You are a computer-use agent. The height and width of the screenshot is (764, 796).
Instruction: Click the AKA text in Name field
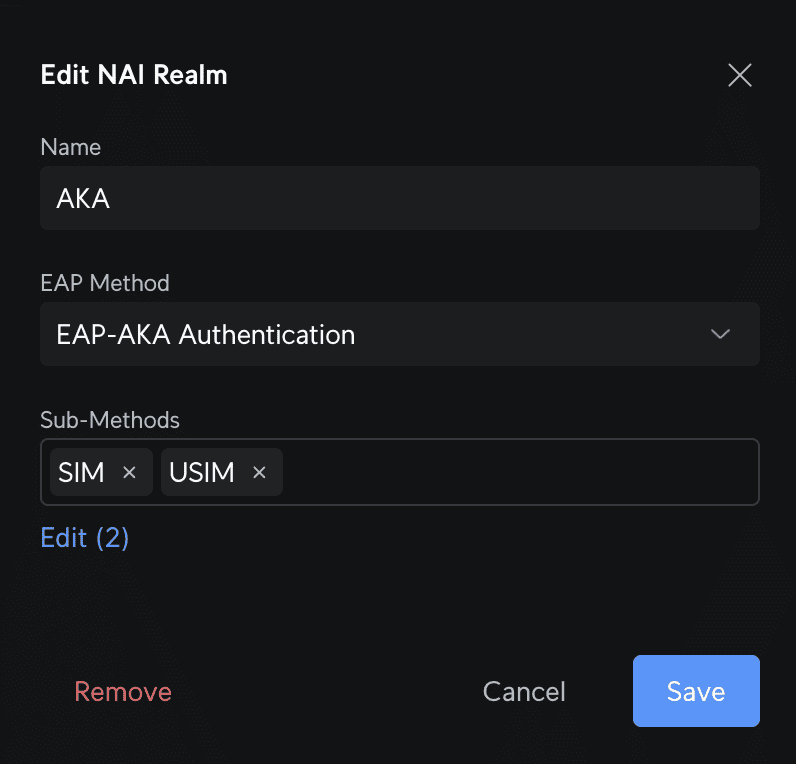(83, 198)
